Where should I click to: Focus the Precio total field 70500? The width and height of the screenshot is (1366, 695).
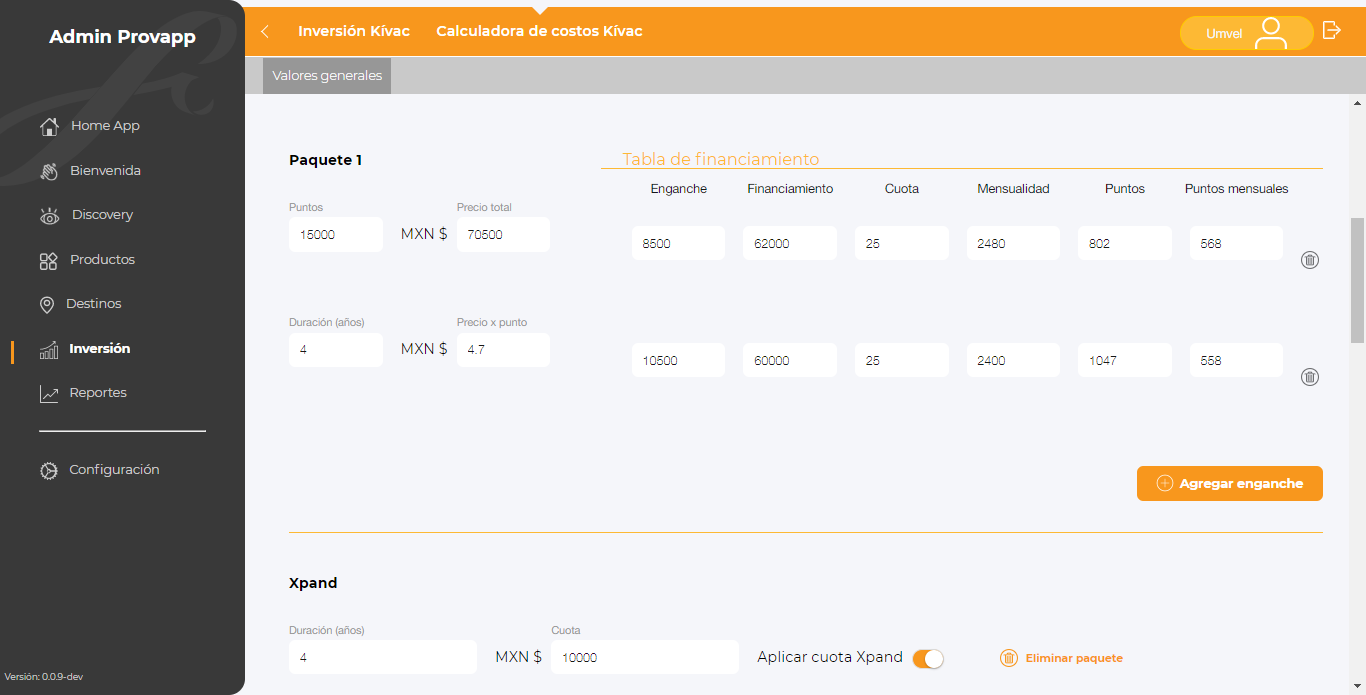coord(503,235)
